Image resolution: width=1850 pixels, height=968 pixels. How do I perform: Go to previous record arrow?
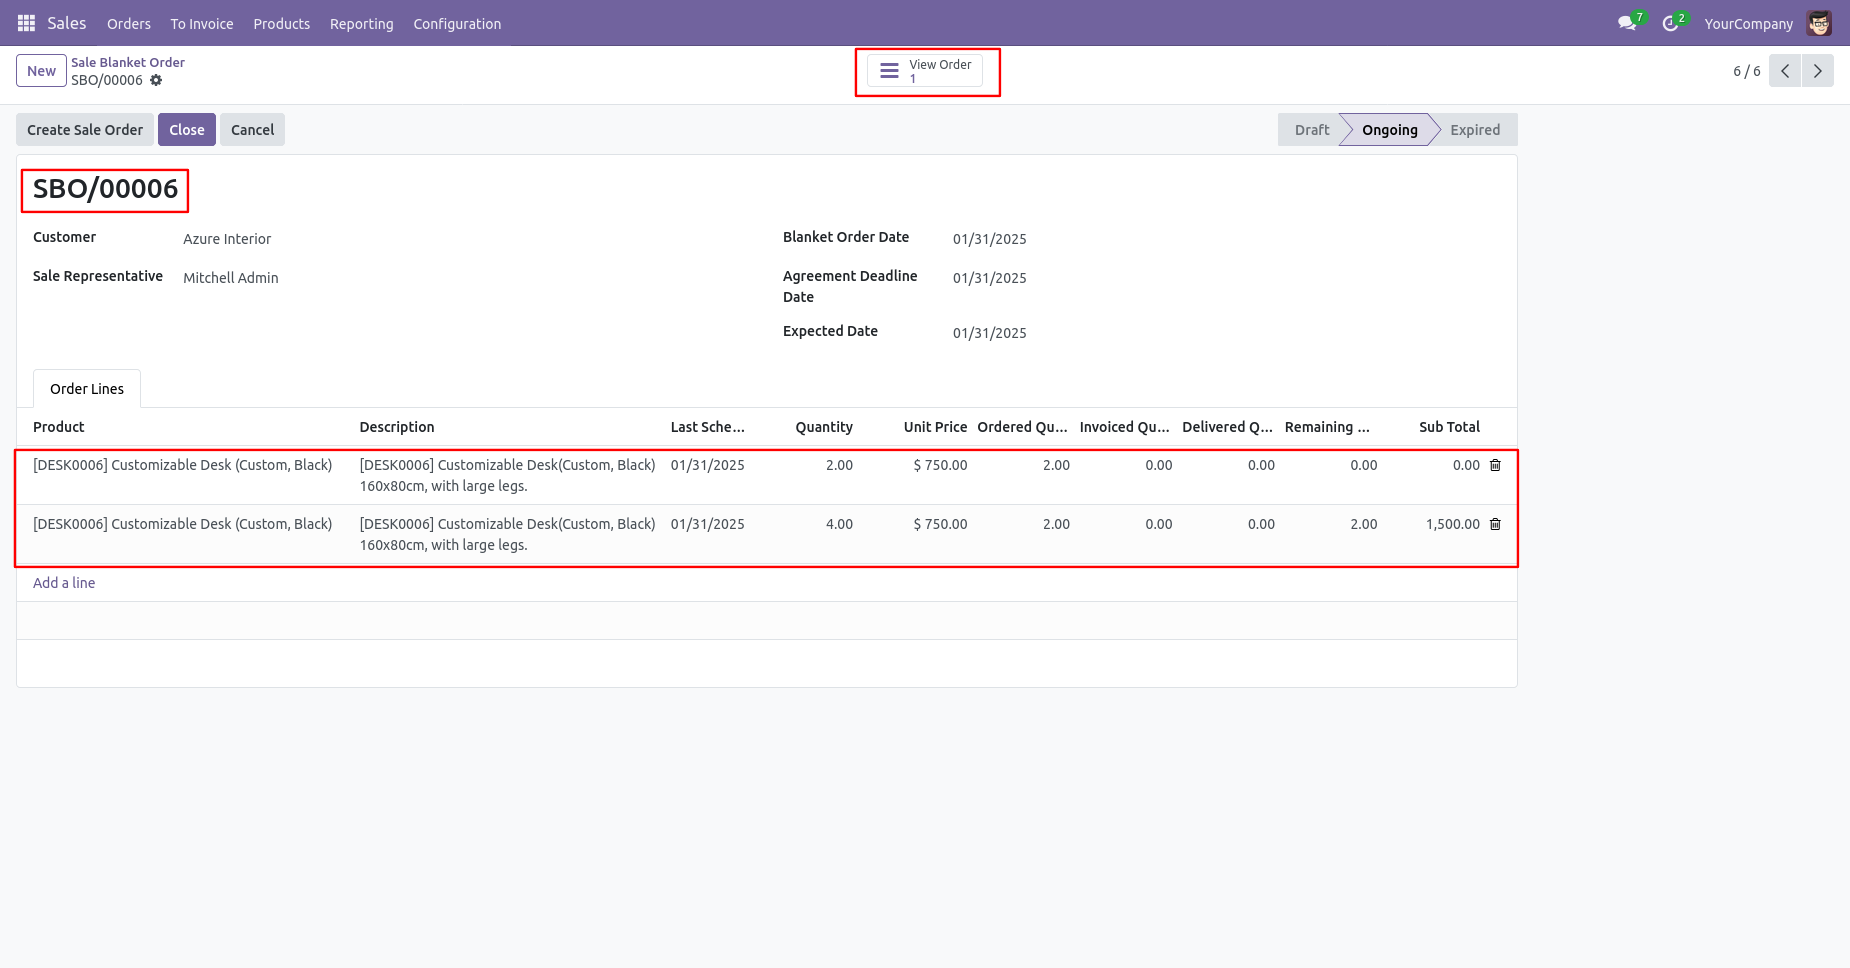pos(1785,71)
